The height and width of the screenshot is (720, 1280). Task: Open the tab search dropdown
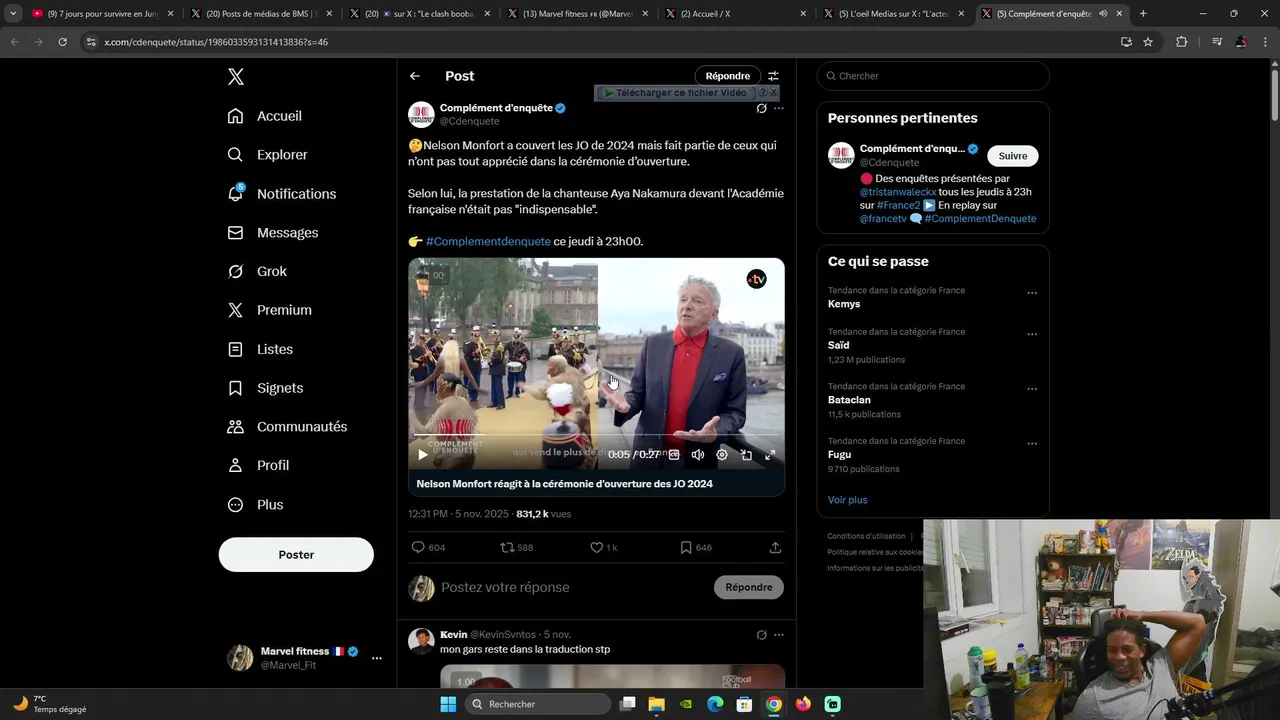tap(13, 14)
